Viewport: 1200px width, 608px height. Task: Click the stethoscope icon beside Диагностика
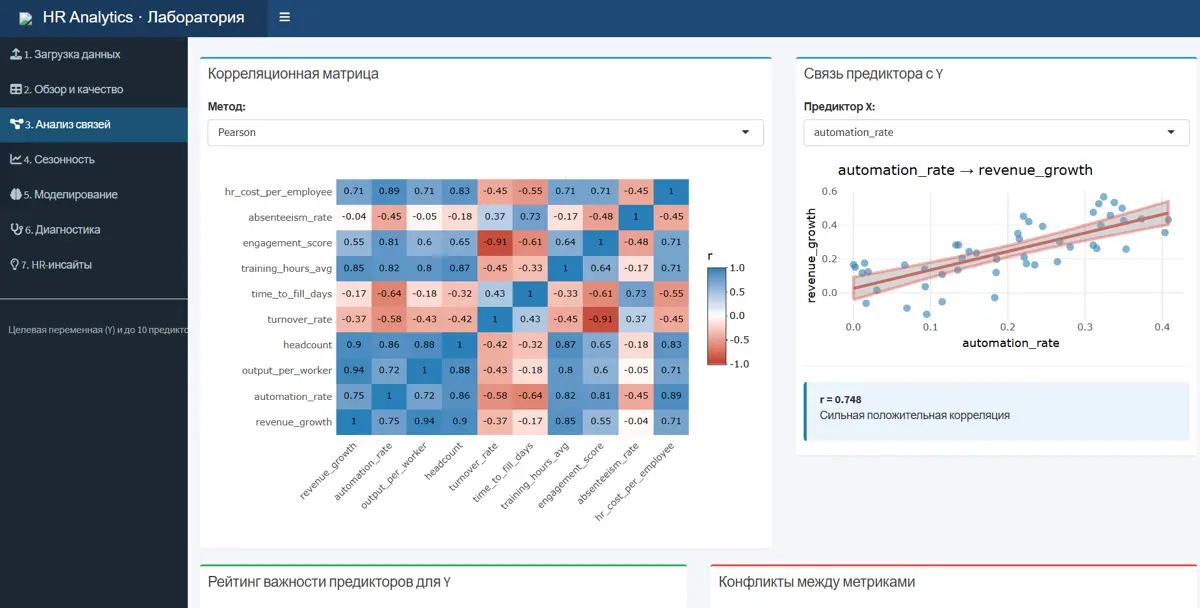coord(15,229)
